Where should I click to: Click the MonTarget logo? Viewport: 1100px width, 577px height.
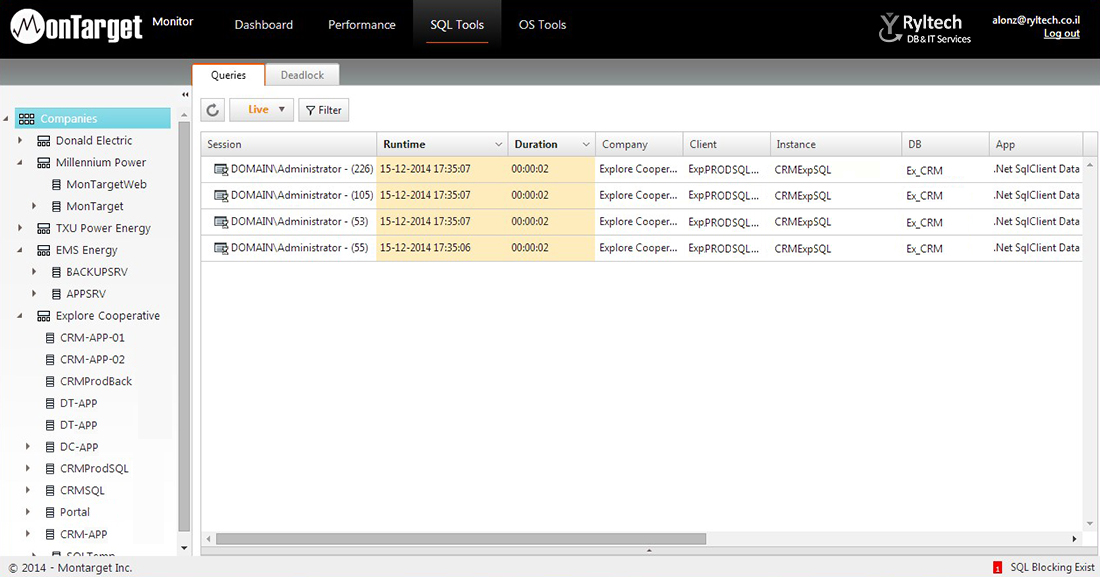pyautogui.click(x=76, y=27)
